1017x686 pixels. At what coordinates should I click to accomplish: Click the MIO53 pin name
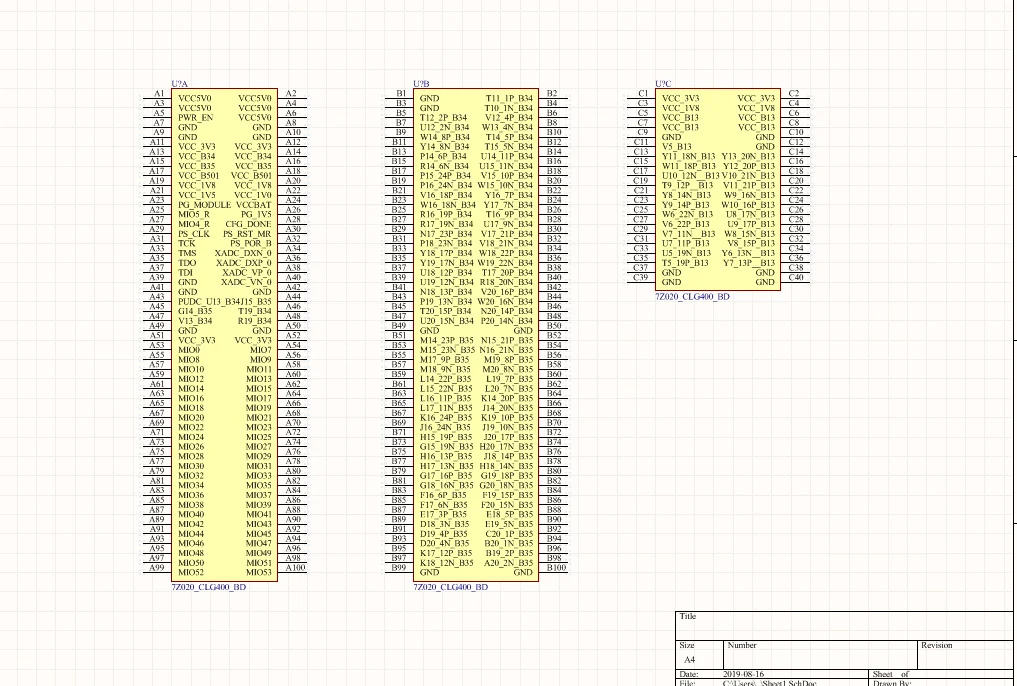(259, 573)
